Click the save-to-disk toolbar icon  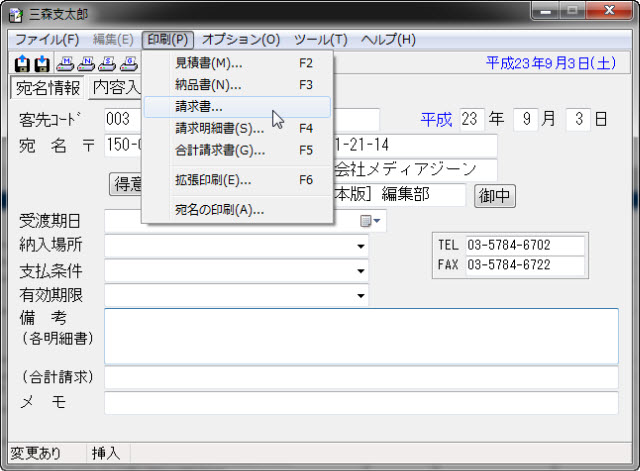click(x=42, y=63)
